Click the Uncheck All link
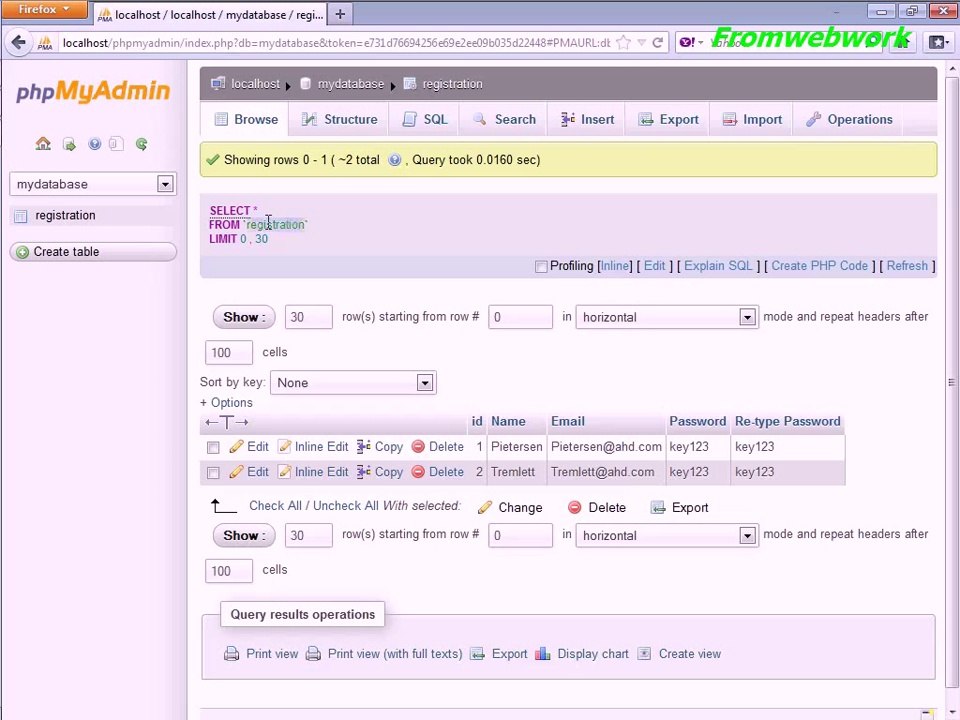This screenshot has width=960, height=720. click(346, 506)
